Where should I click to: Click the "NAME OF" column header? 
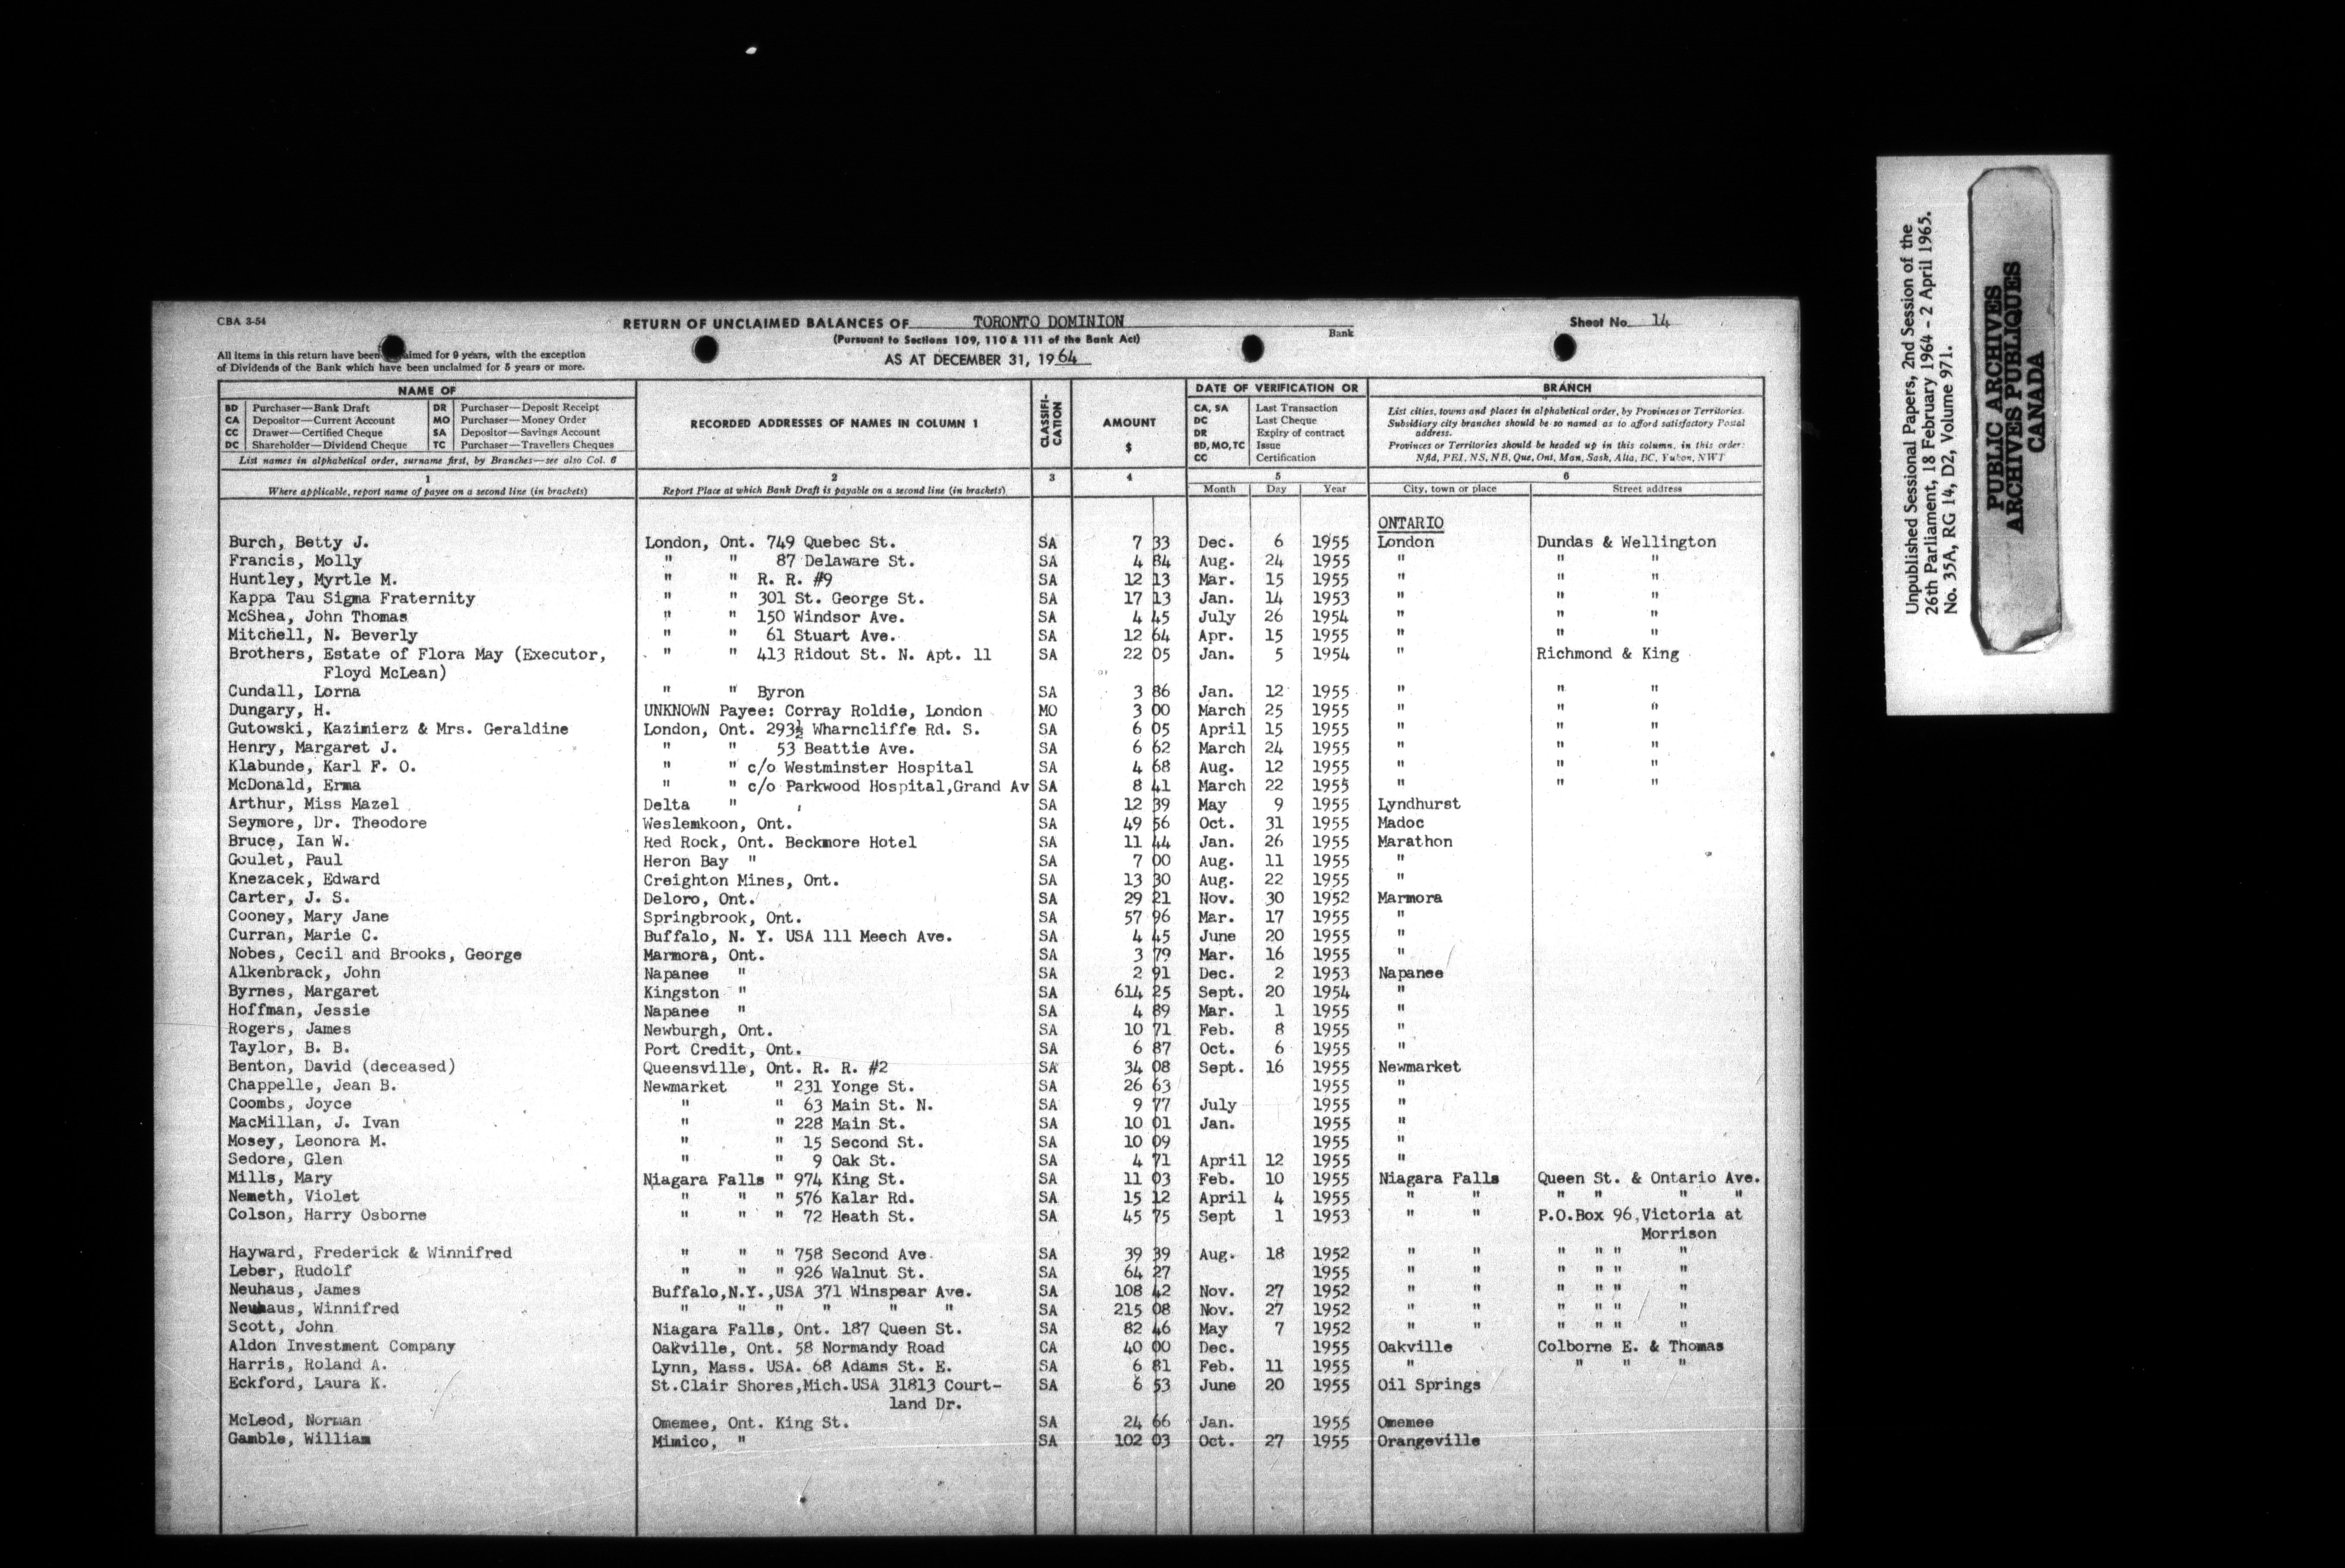[427, 391]
